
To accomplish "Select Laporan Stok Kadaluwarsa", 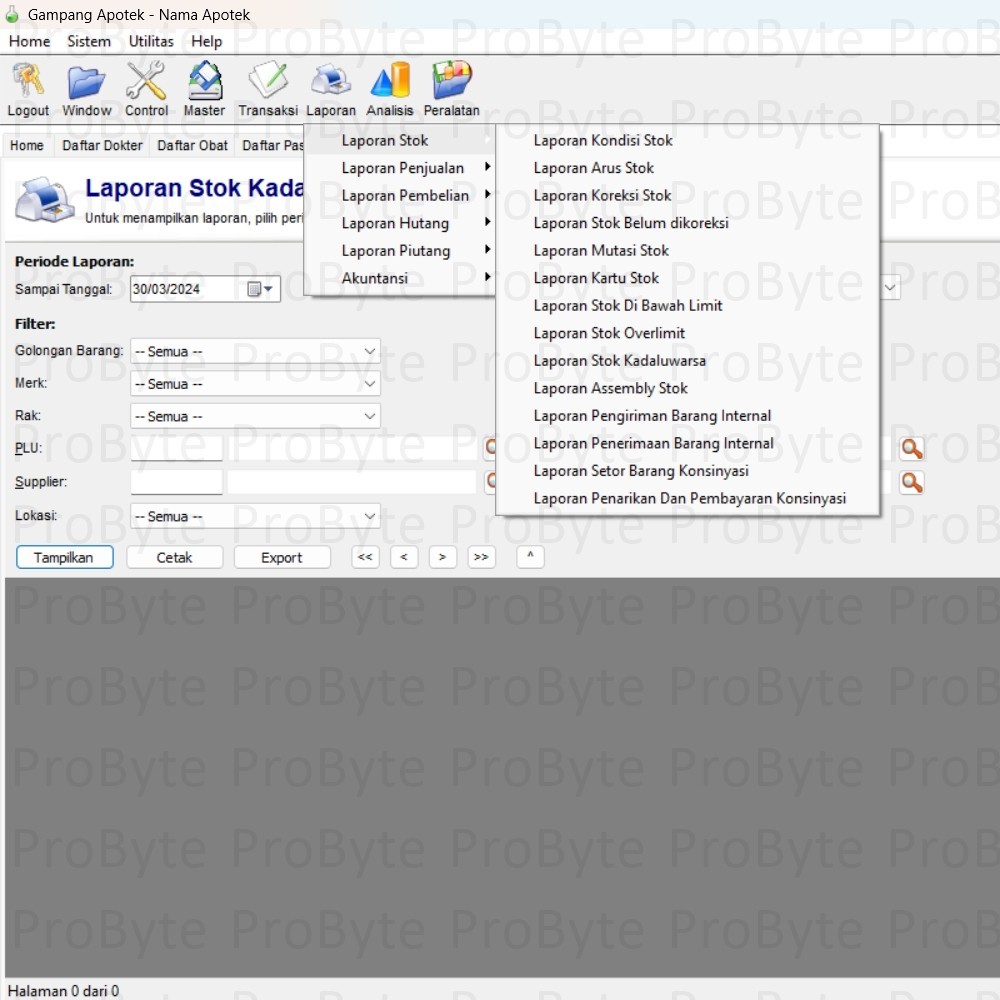I will [688, 360].
